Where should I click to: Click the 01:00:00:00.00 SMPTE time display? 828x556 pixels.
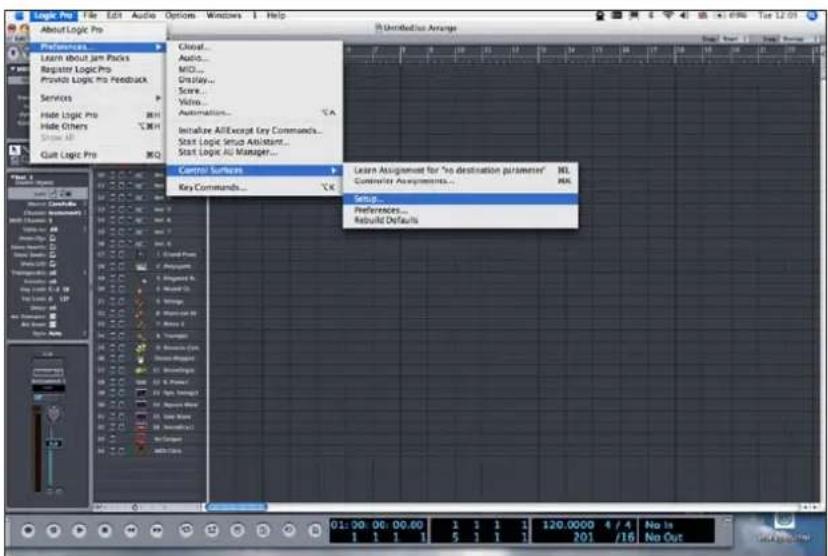(x=377, y=525)
